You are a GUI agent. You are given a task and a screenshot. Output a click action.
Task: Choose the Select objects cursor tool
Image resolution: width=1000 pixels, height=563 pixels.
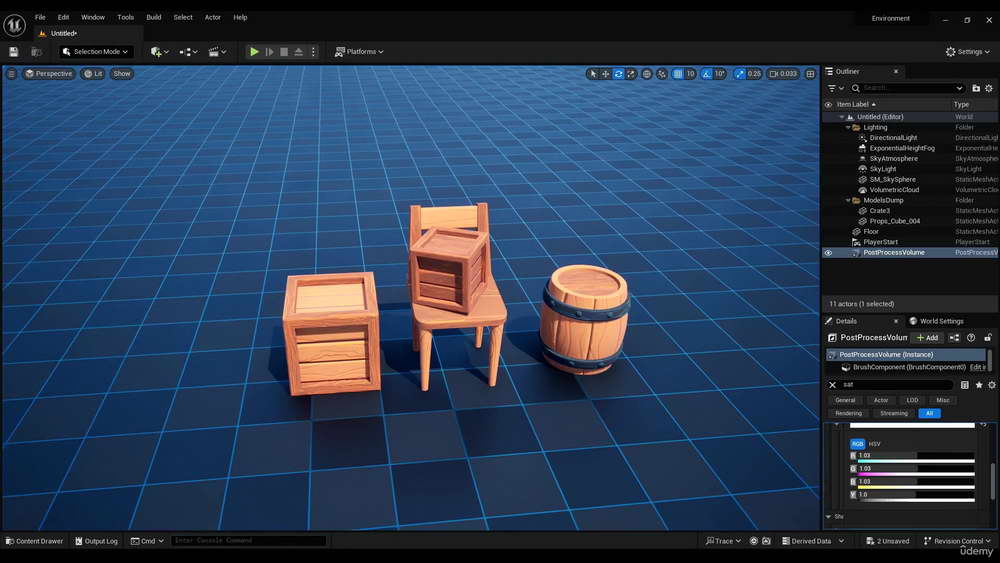click(593, 74)
